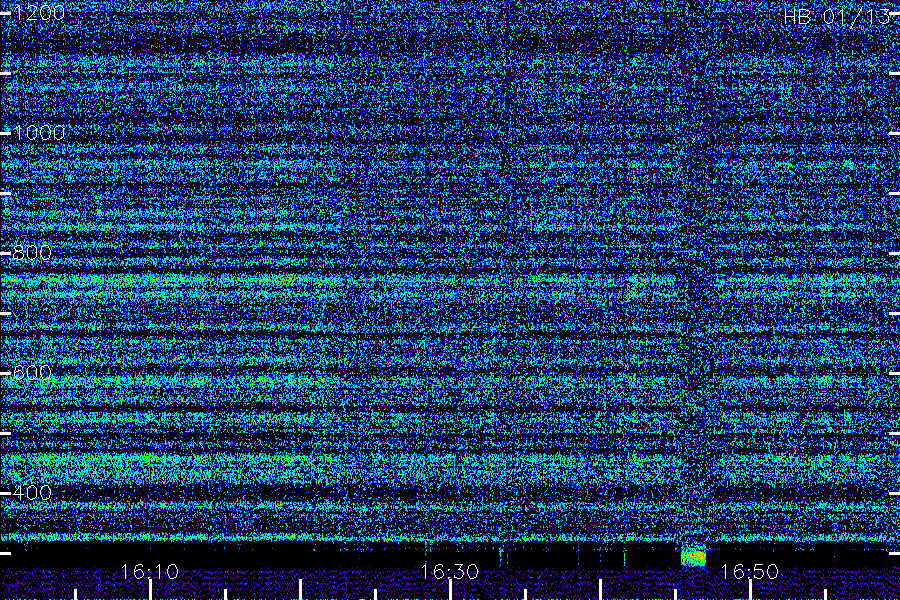900x600 pixels.
Task: Click the 800 frequency axis label
Action: (x=32, y=253)
